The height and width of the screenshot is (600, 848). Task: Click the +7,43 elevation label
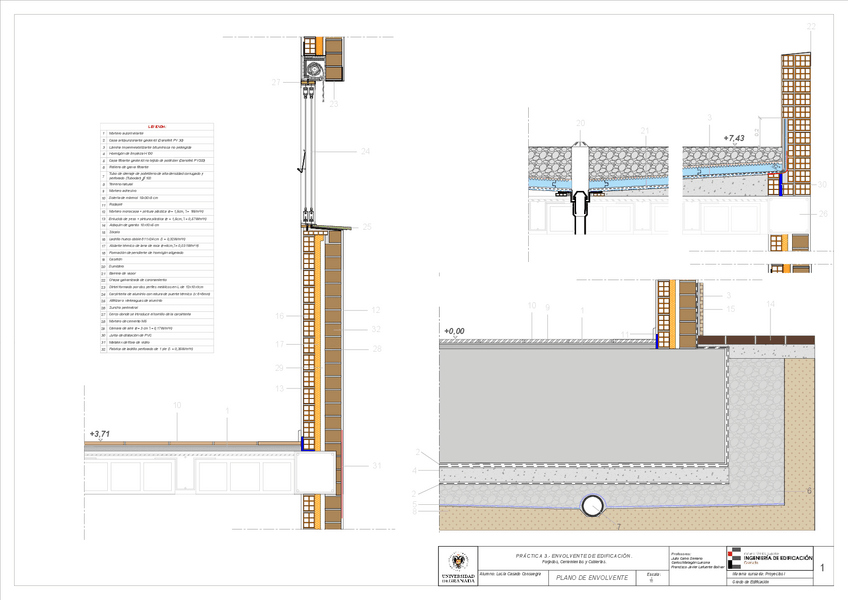coord(734,138)
